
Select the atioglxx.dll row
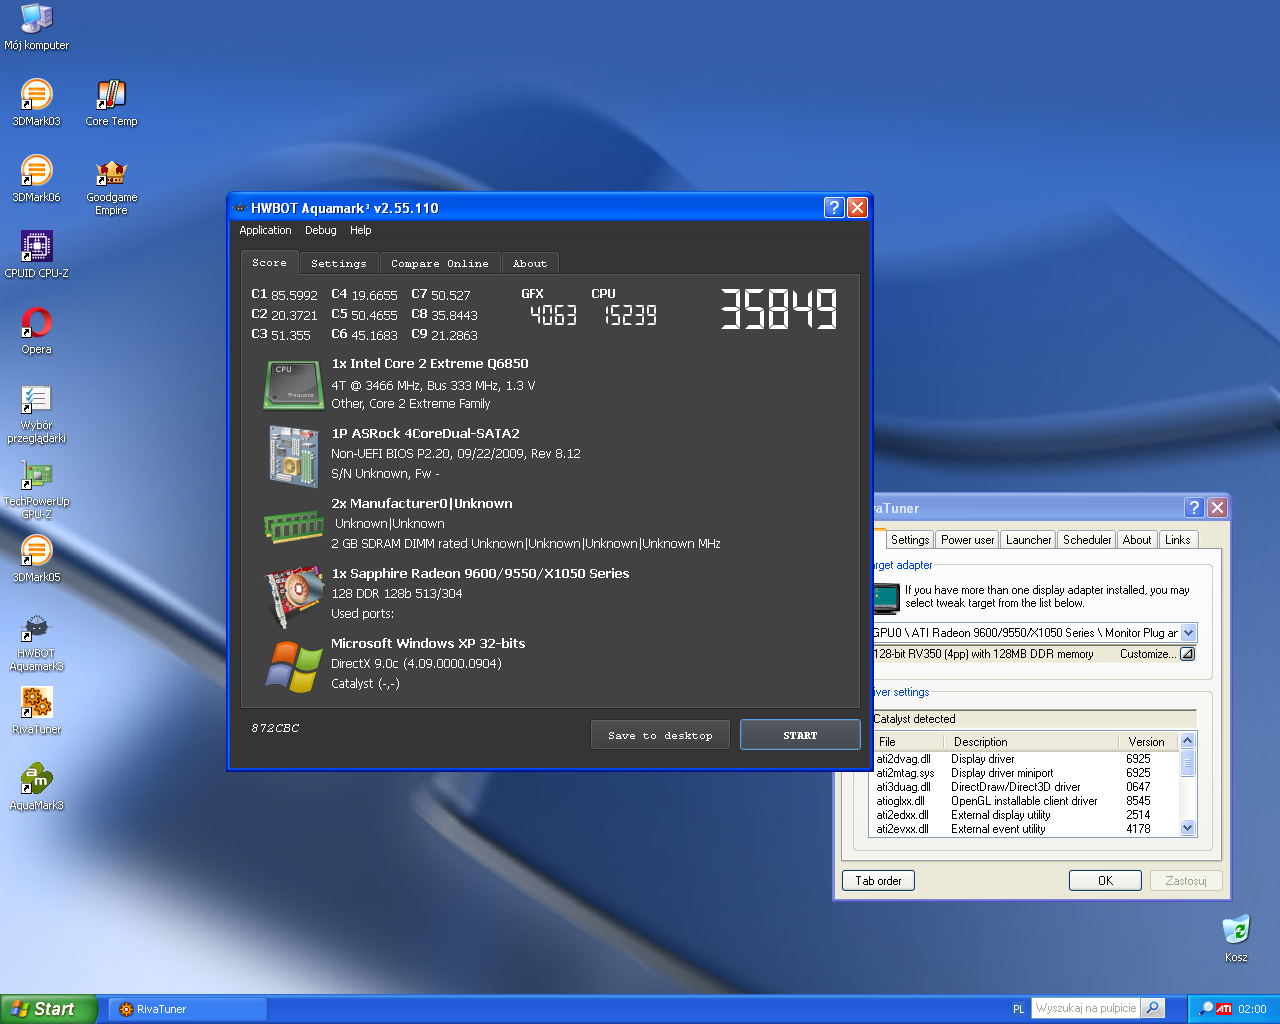[1026, 801]
